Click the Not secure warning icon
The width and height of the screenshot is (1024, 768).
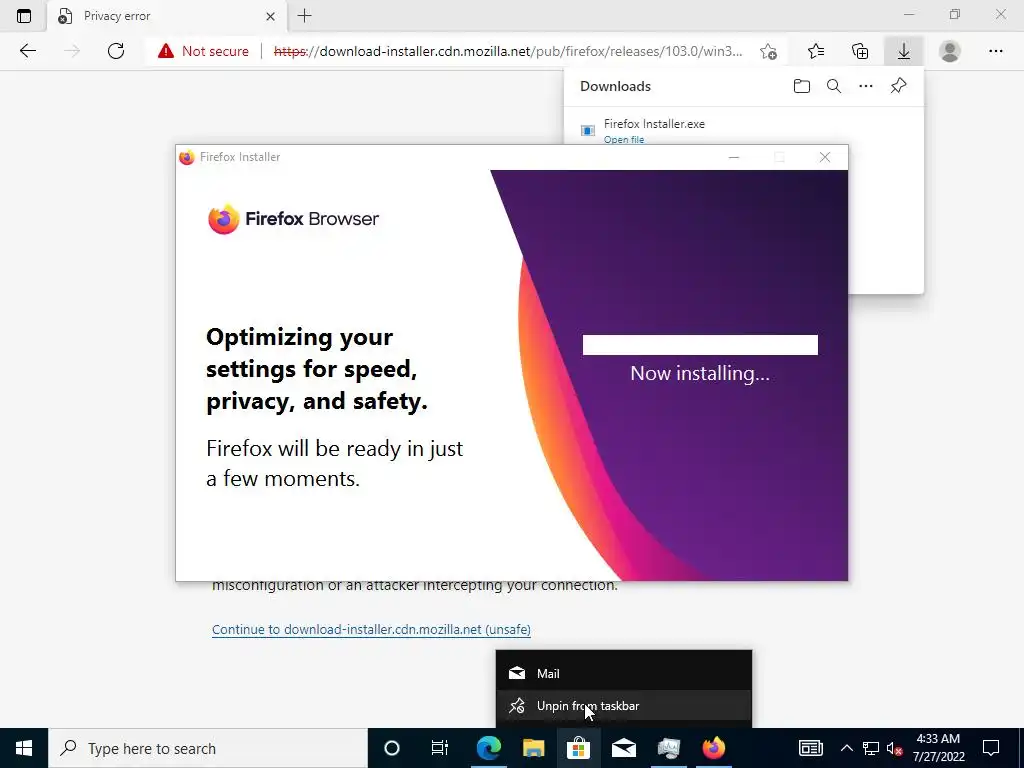point(166,51)
